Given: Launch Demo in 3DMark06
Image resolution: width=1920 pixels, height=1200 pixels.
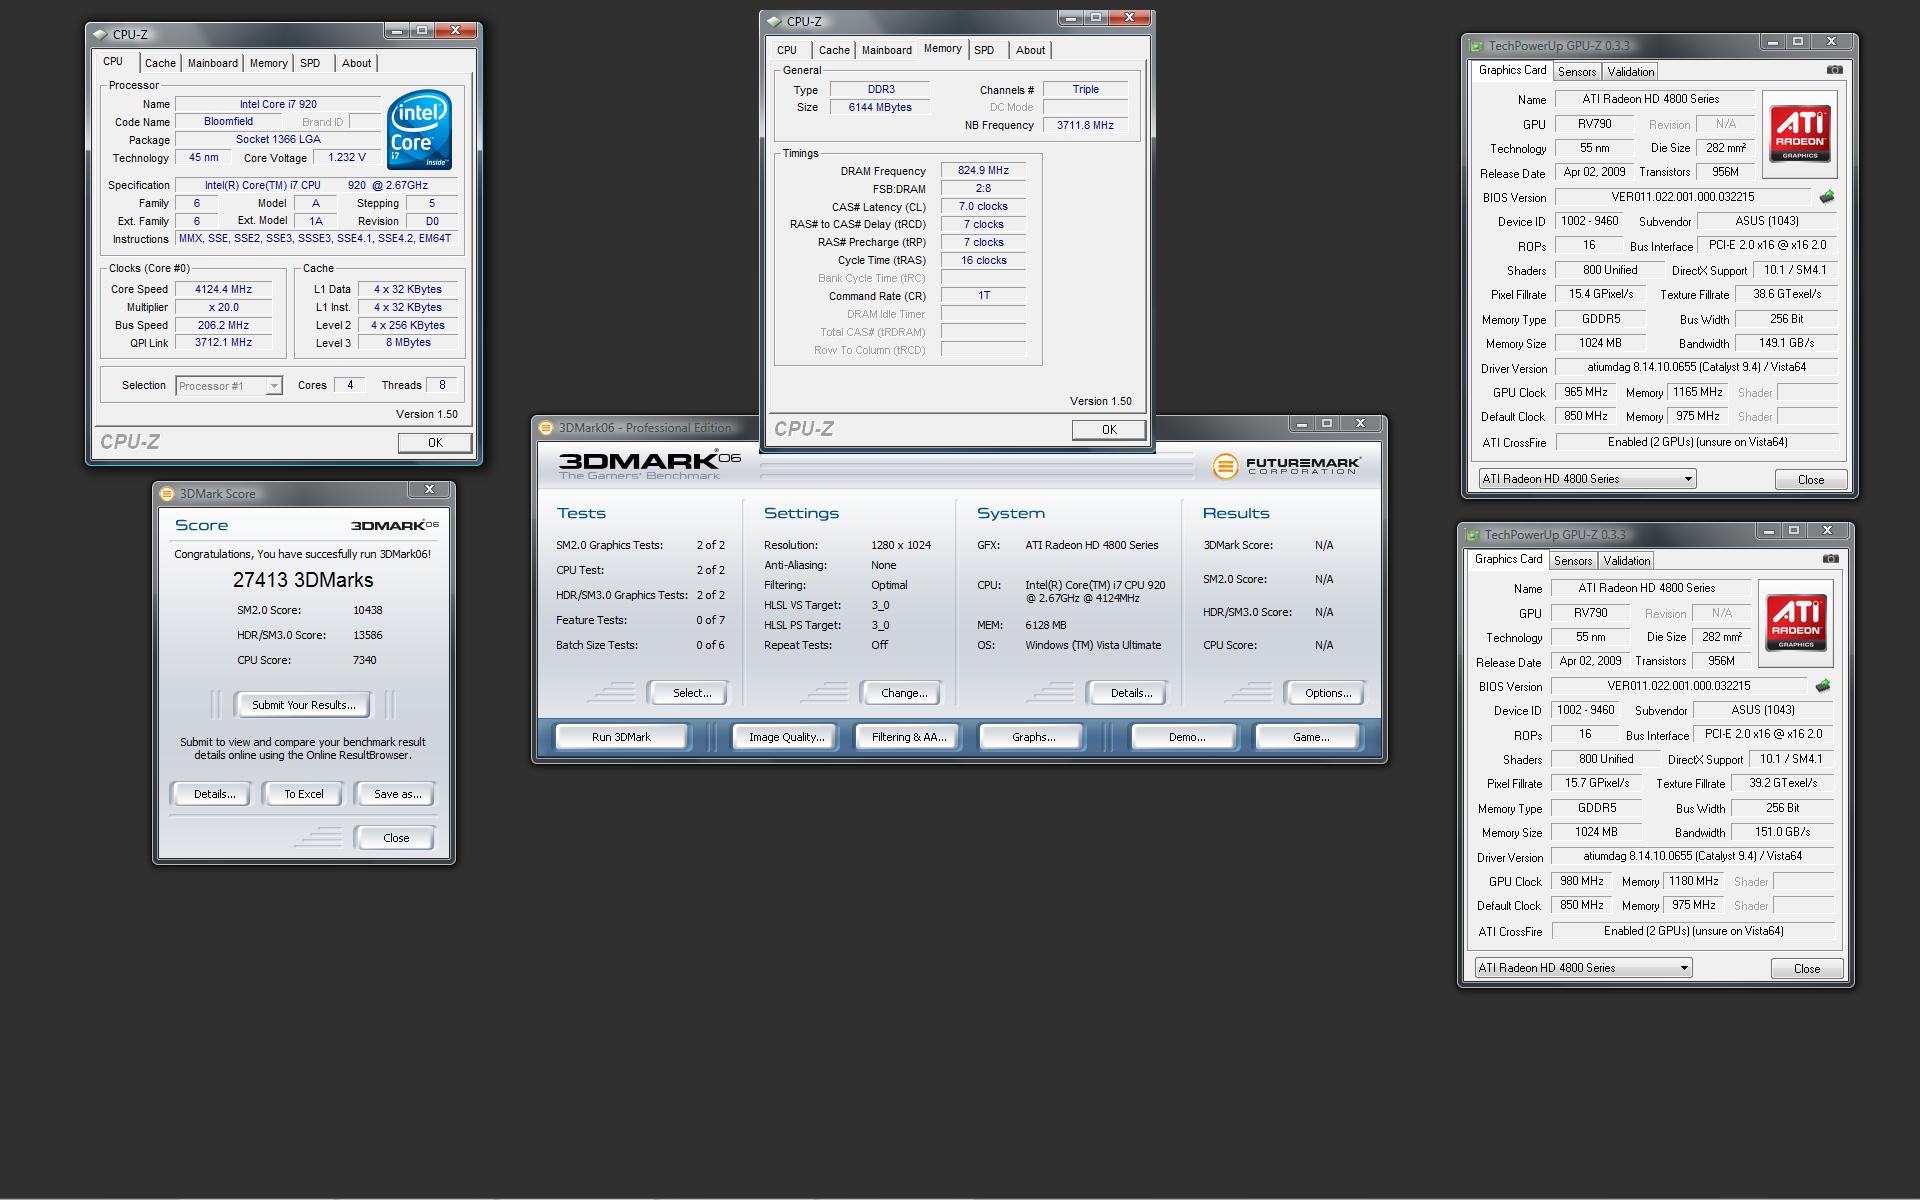Looking at the screenshot, I should pos(1186,737).
